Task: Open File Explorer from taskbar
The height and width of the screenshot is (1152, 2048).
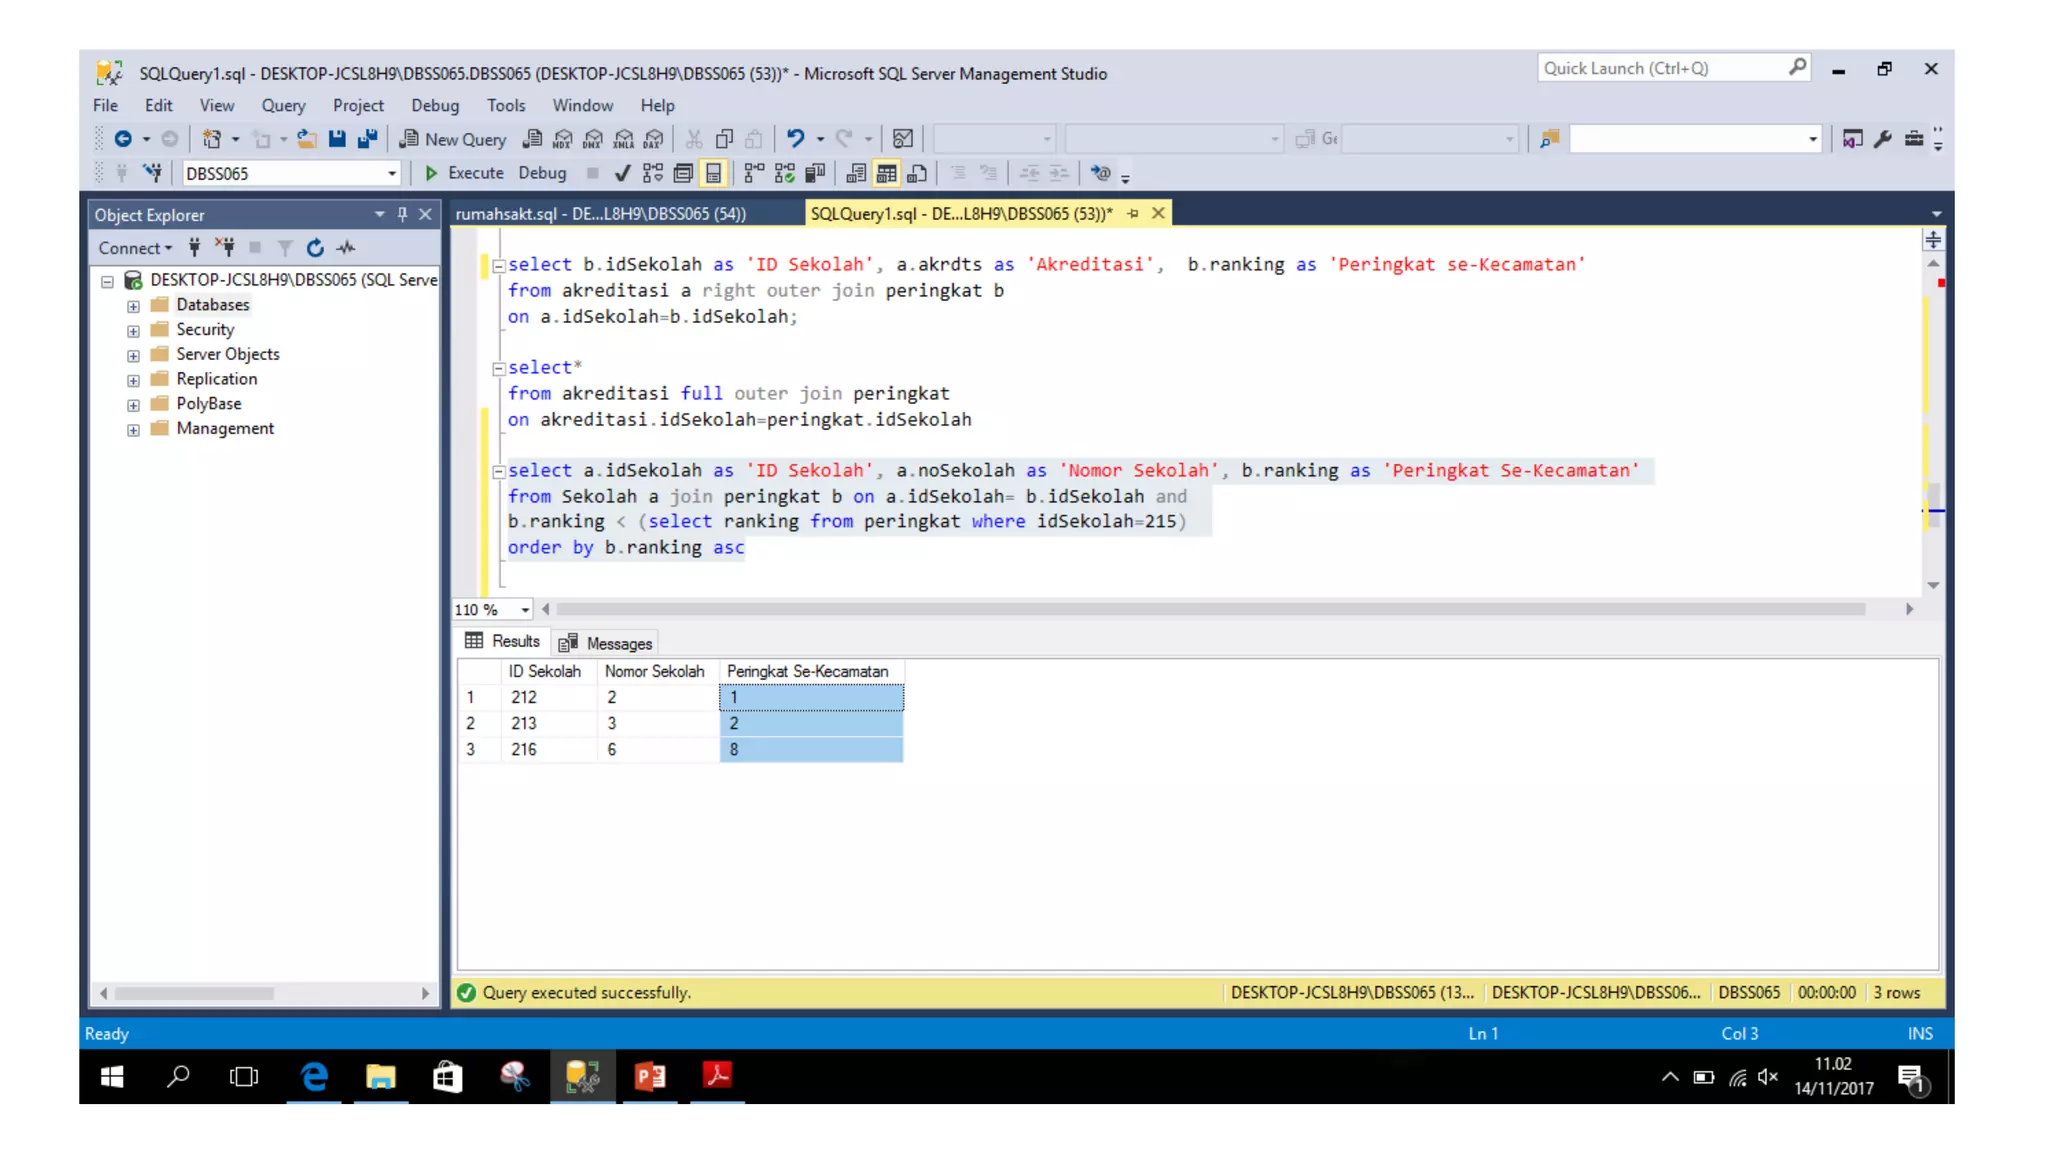Action: click(x=380, y=1076)
